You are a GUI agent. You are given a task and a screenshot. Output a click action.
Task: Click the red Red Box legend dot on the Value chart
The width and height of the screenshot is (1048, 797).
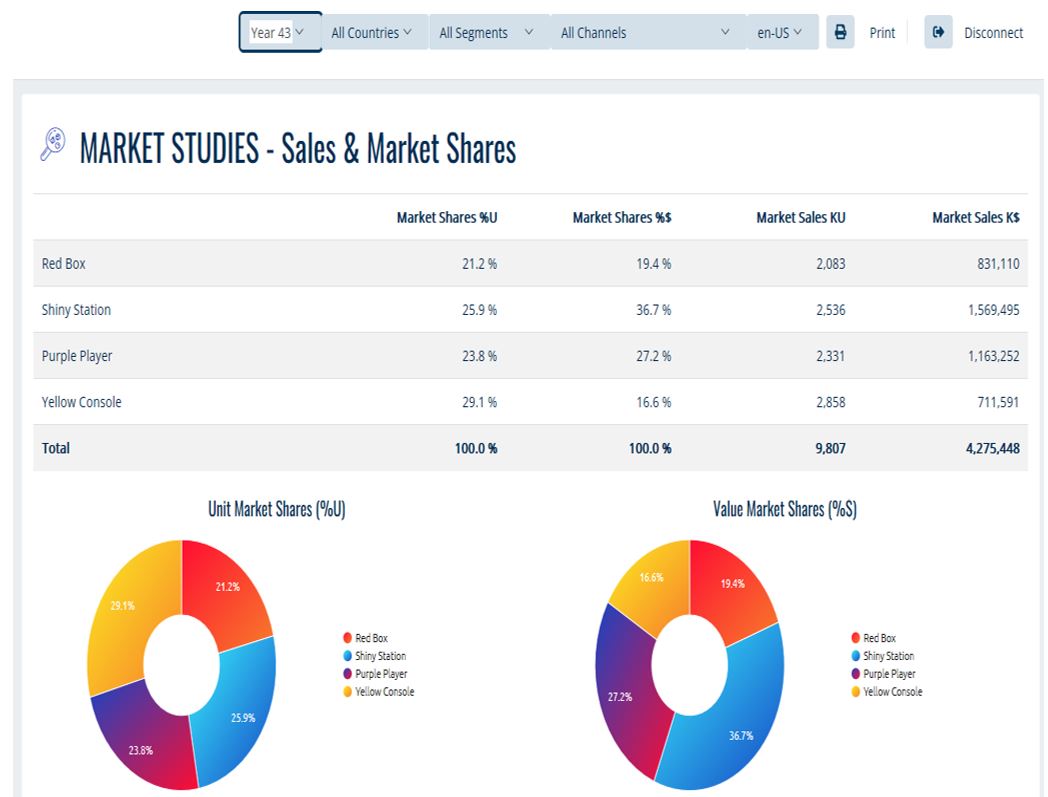click(x=856, y=638)
